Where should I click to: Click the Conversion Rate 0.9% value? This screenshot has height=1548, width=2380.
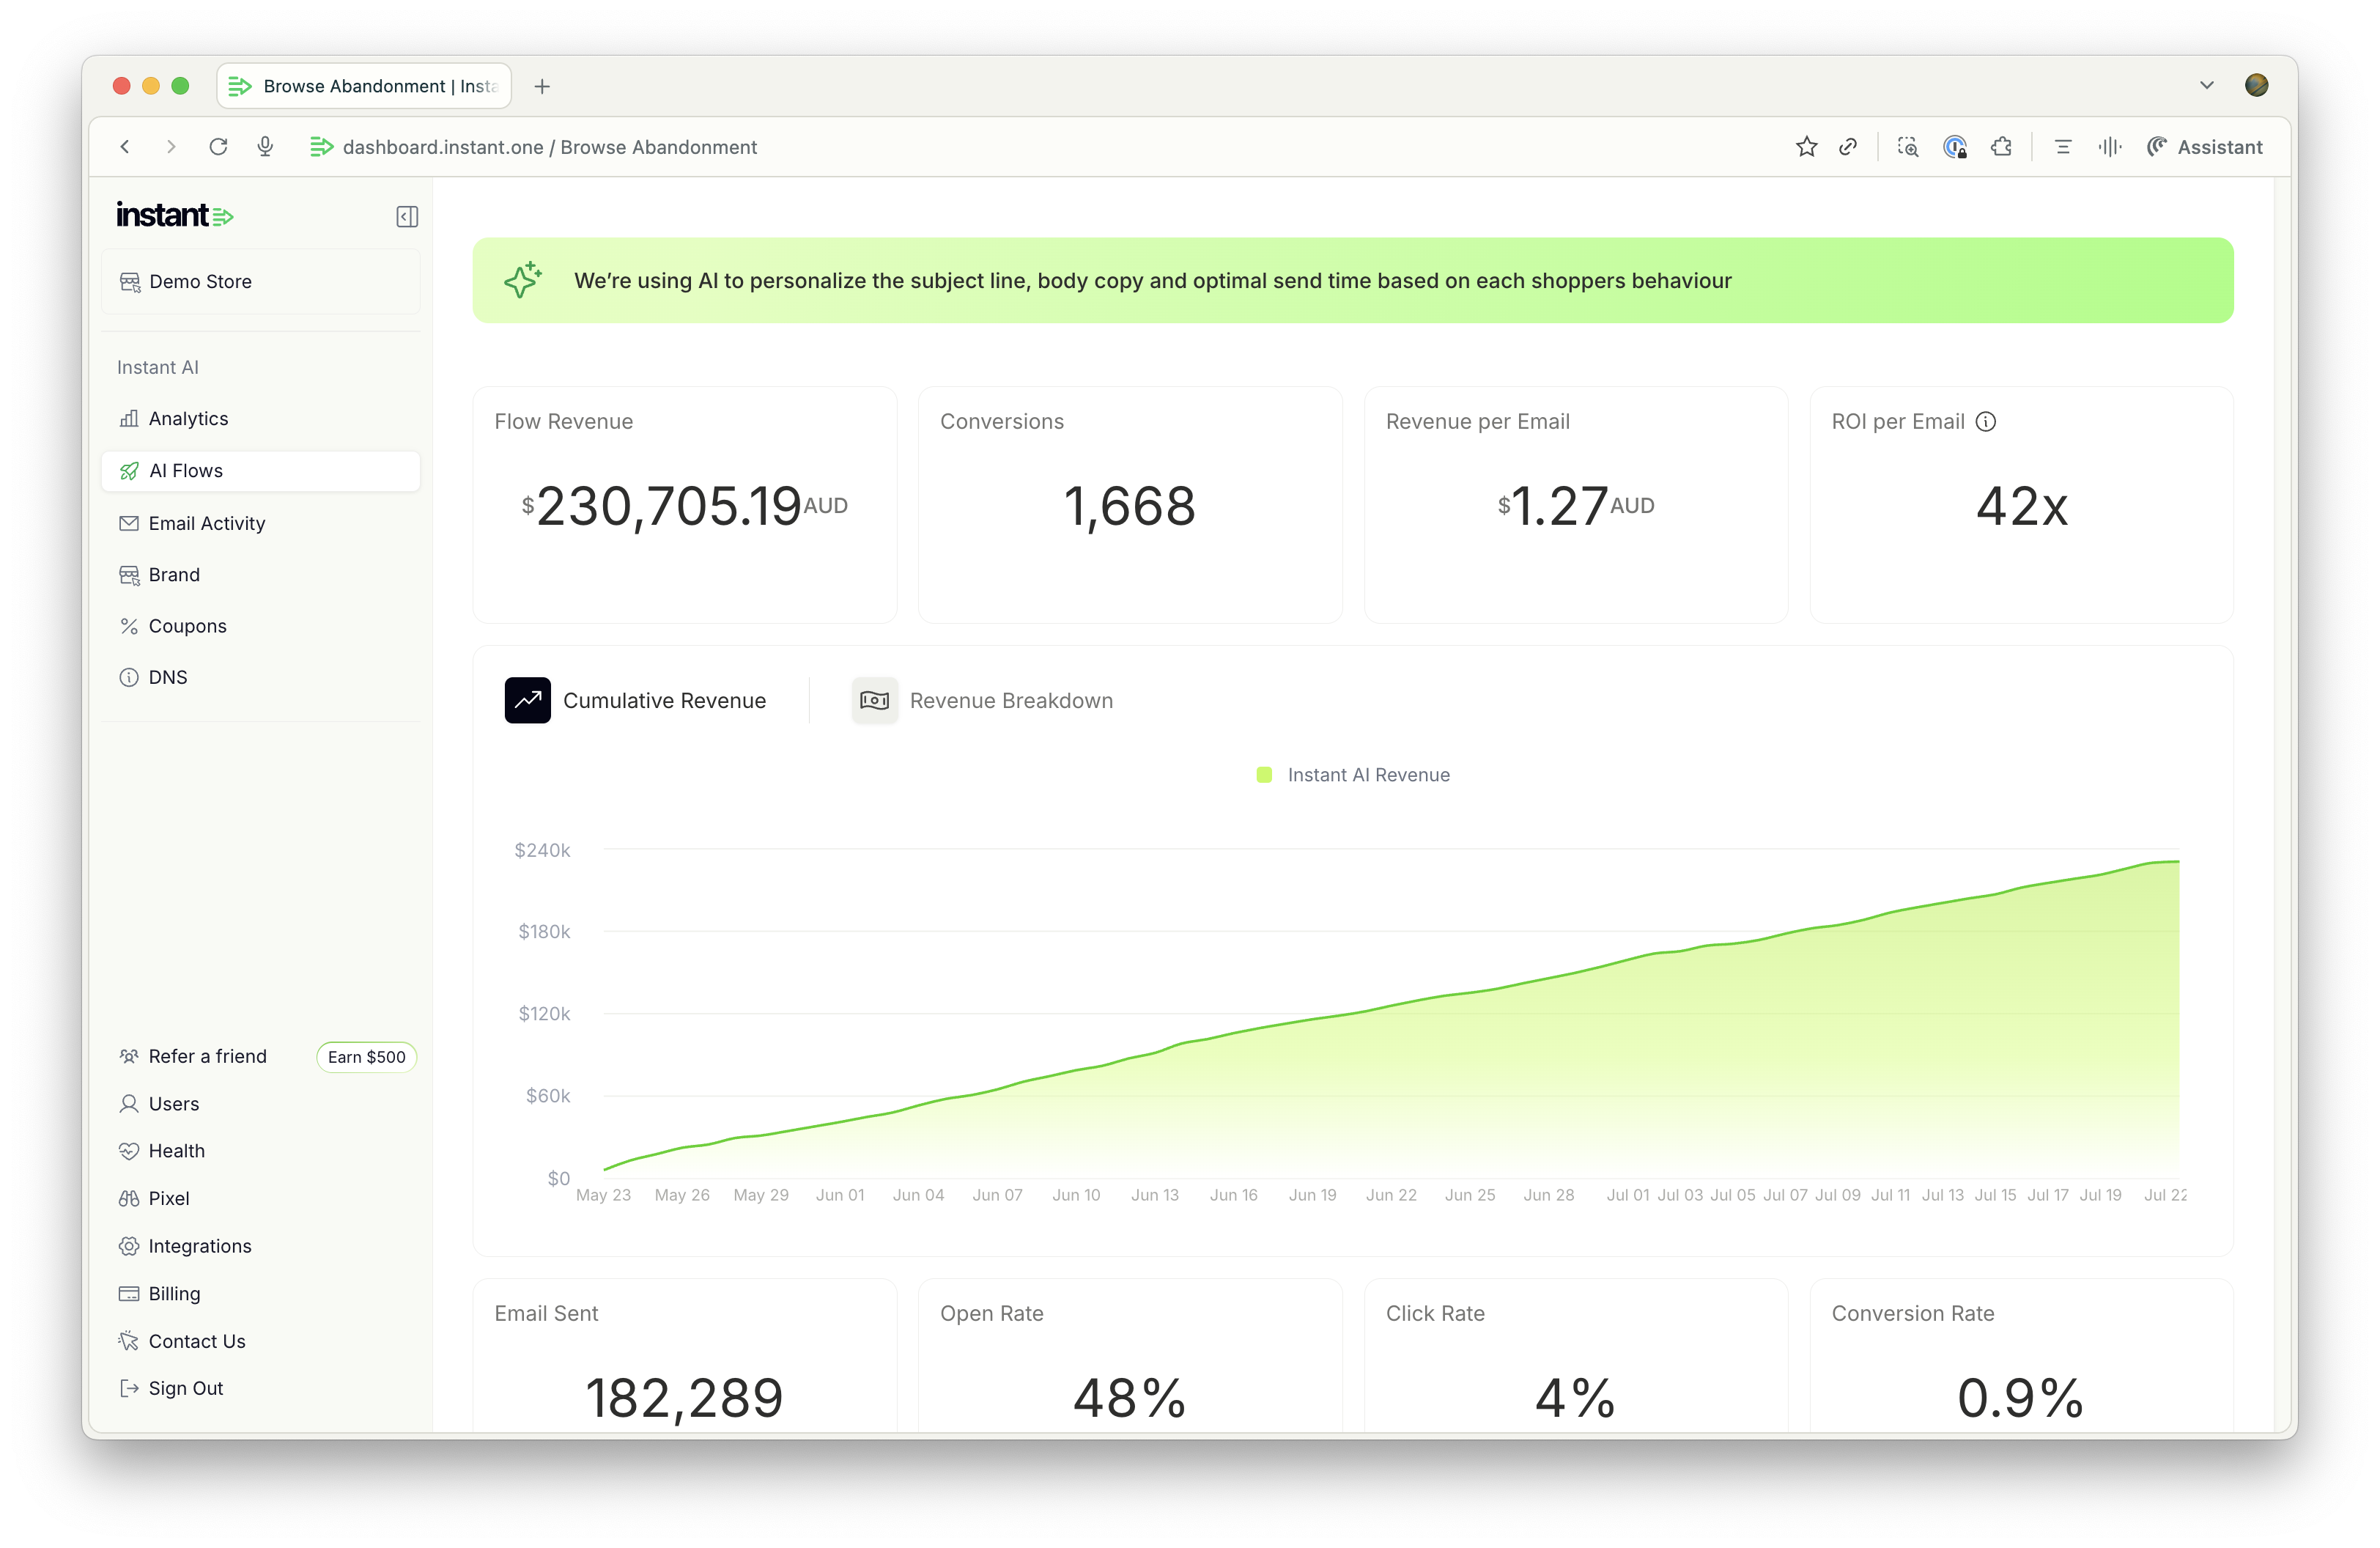coord(2021,1398)
